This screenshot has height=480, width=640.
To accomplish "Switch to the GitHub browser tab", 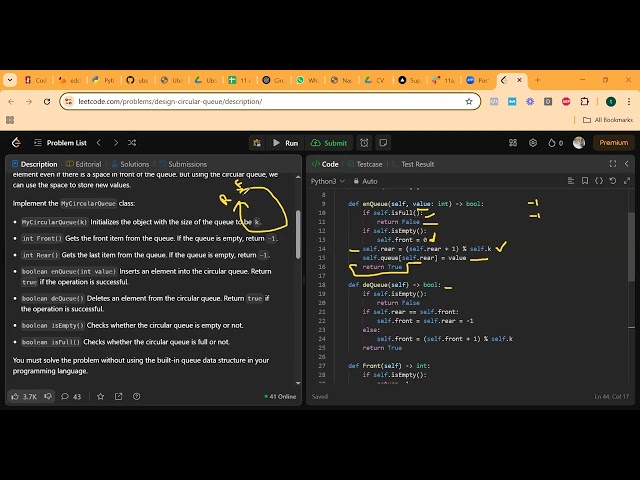I will [138, 80].
